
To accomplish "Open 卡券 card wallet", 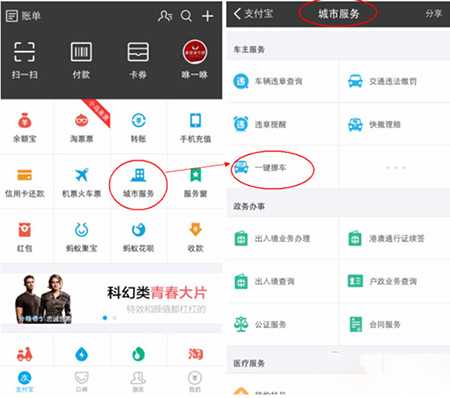I will [x=138, y=60].
